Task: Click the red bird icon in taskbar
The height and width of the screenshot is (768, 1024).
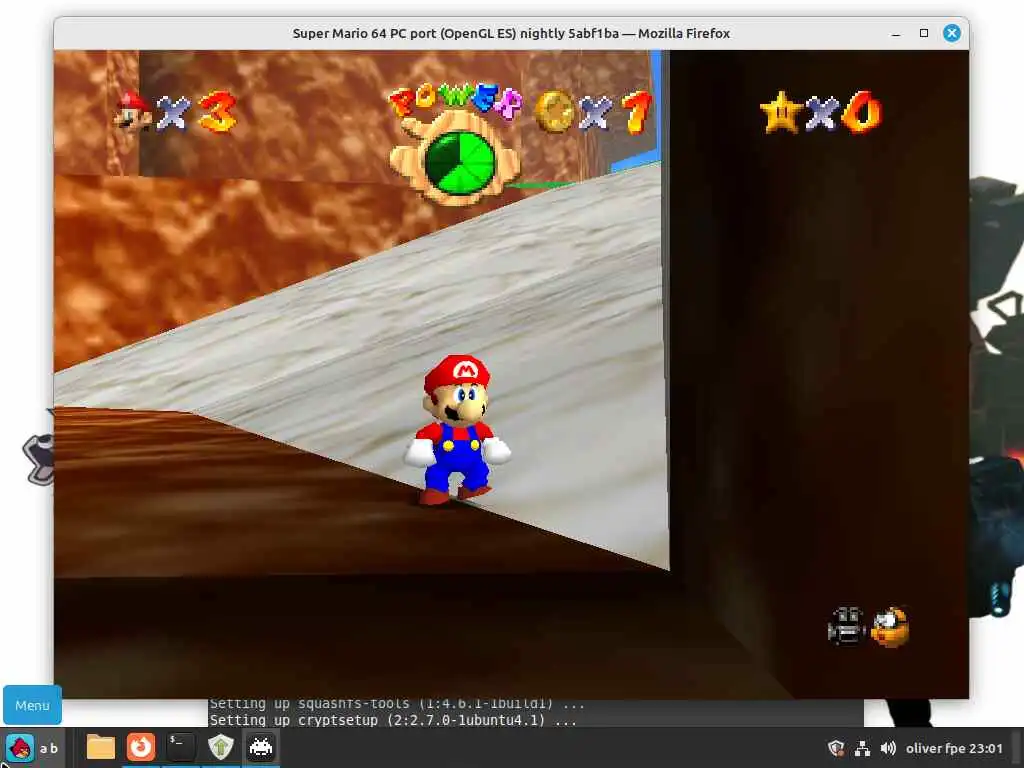Action: 20,748
